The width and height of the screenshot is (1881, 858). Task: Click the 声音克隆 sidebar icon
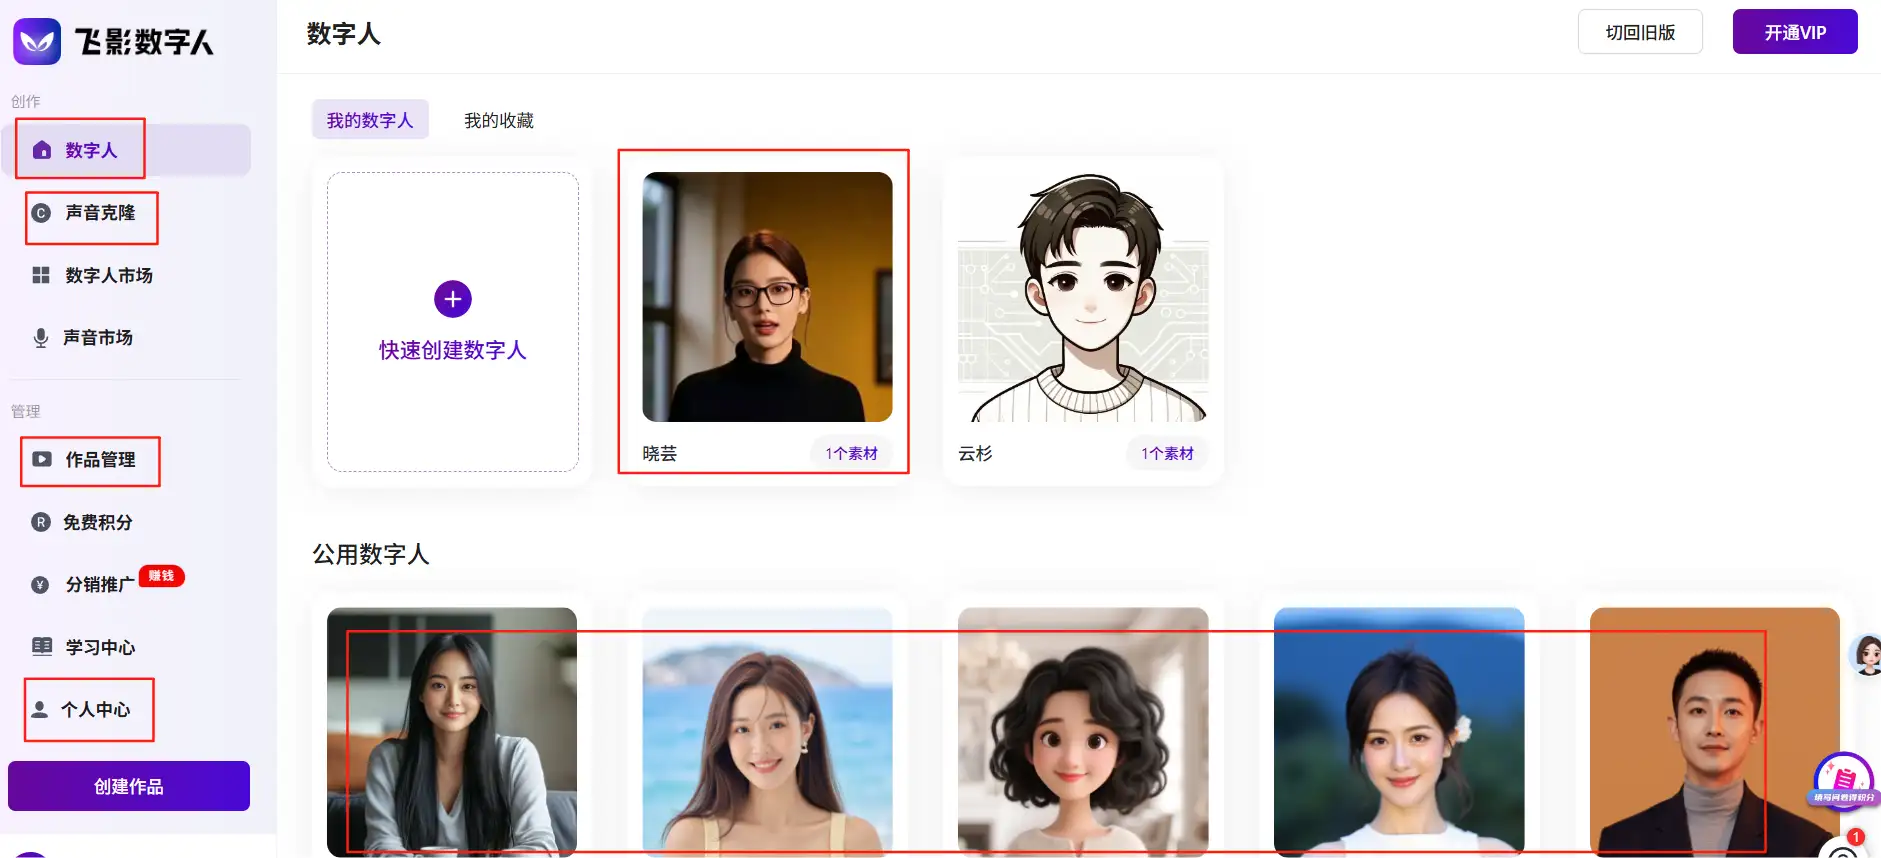[x=41, y=213]
